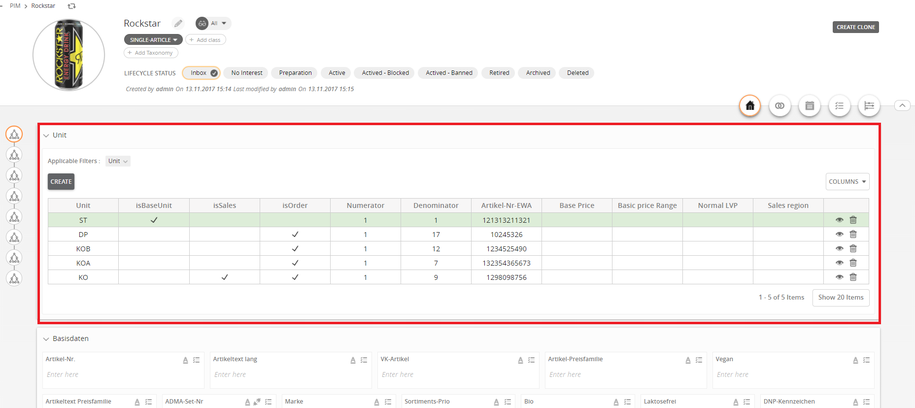The width and height of the screenshot is (915, 408).
Task: Click the key icon on ADMA-Set-Nr field
Action: [x=257, y=402]
